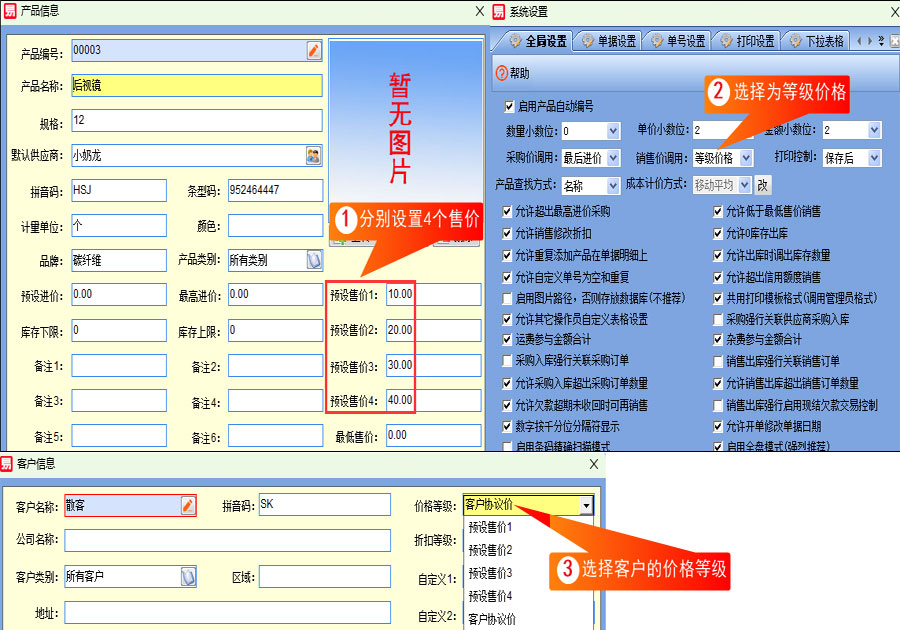Screen dimensions: 900x630
Task: Click the 预设售价1 input field
Action: [399, 295]
